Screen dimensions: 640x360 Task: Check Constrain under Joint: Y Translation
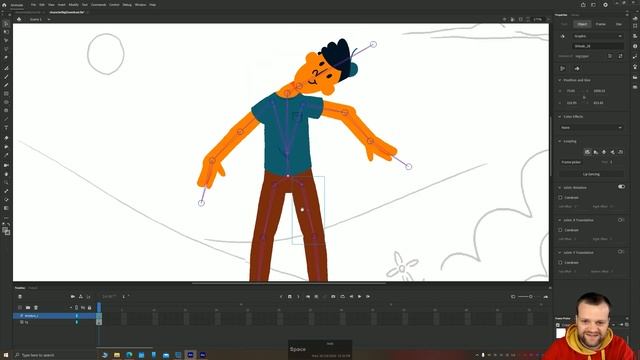560,263
